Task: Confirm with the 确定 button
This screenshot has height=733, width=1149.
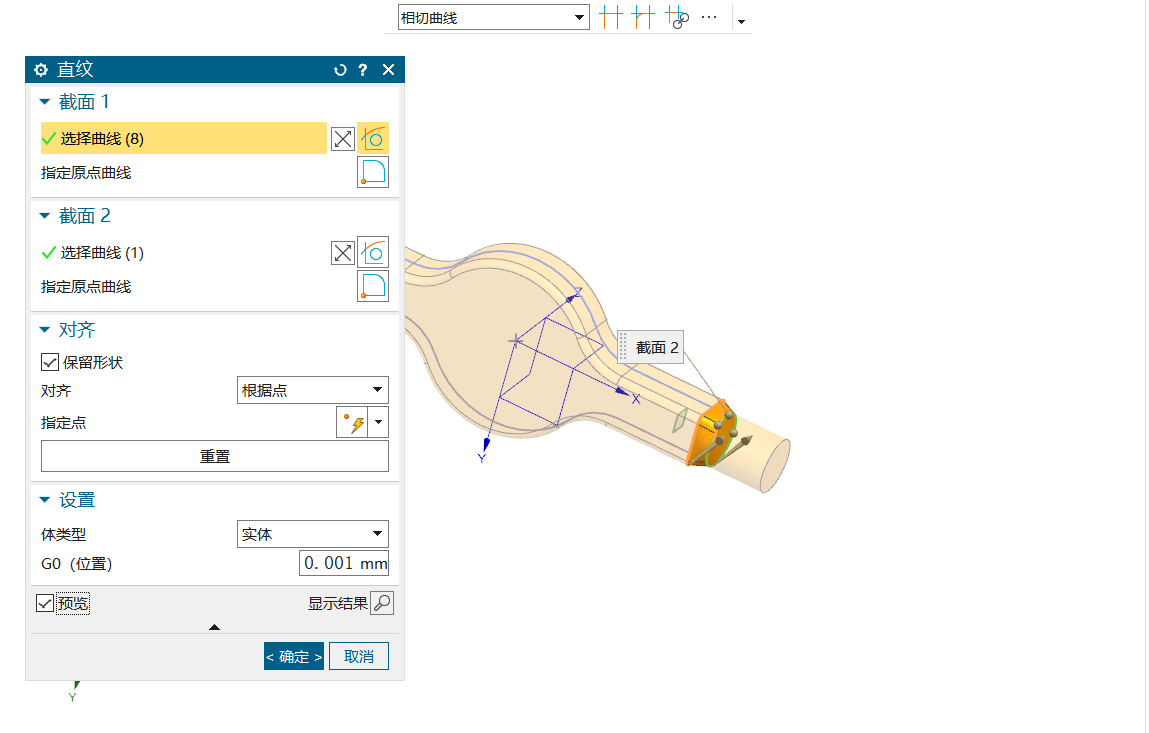Action: (294, 656)
